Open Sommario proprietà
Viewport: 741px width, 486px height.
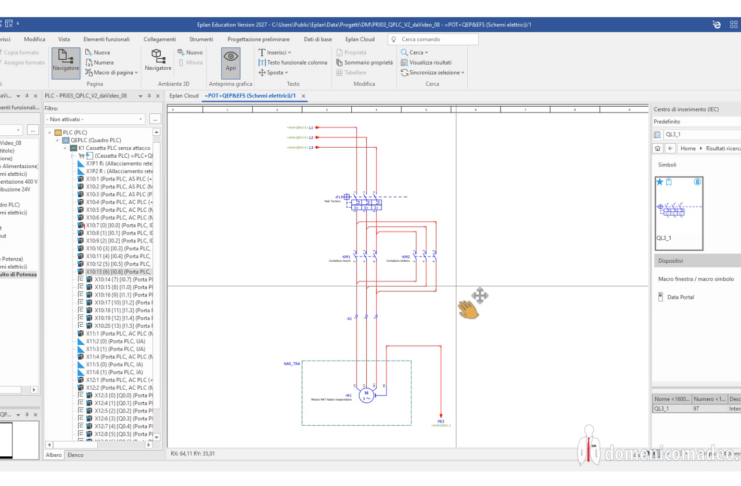(364, 62)
